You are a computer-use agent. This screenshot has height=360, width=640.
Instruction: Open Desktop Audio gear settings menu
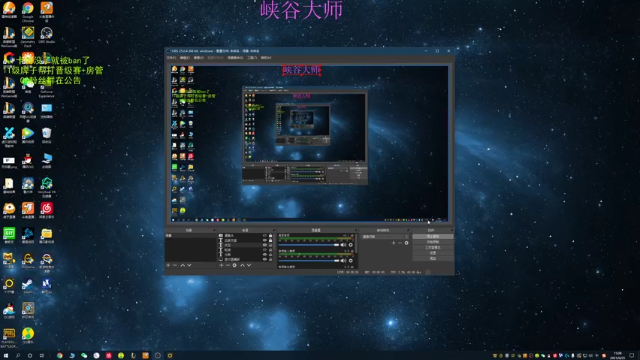click(x=351, y=245)
